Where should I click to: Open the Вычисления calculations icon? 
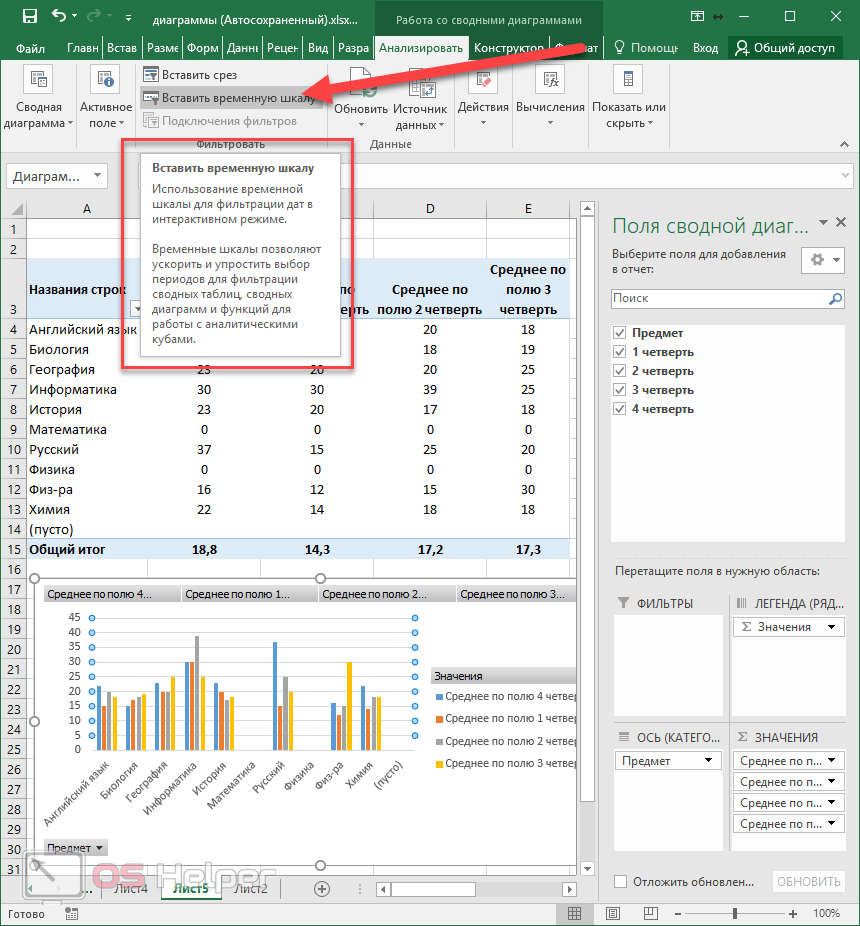point(551,81)
